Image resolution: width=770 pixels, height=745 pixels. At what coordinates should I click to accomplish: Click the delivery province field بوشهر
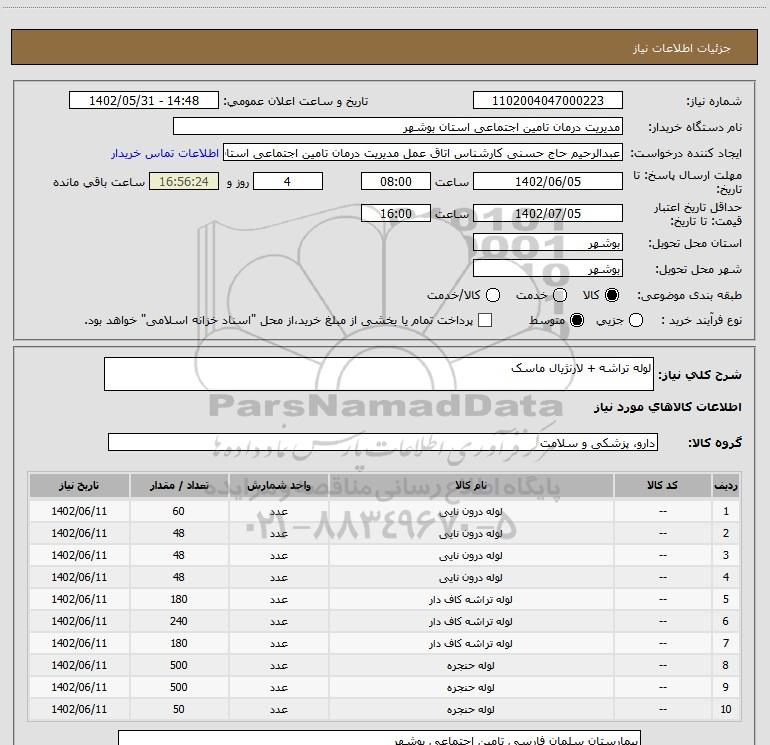[x=548, y=243]
